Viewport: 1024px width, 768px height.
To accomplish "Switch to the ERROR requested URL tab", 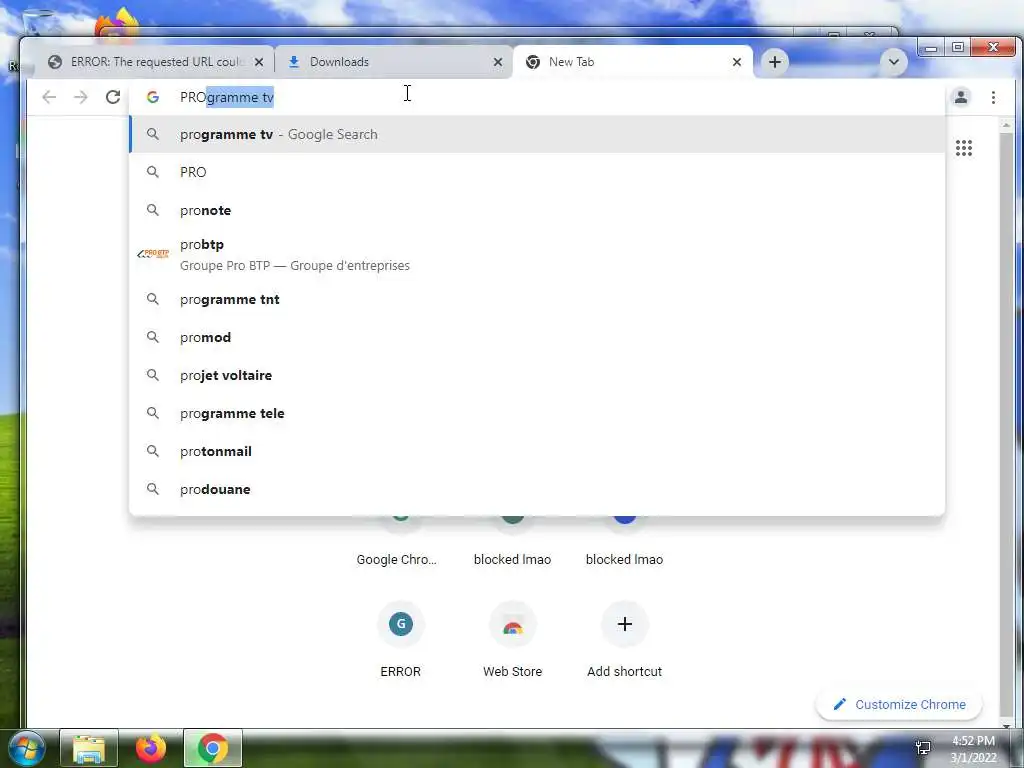I will tap(155, 62).
